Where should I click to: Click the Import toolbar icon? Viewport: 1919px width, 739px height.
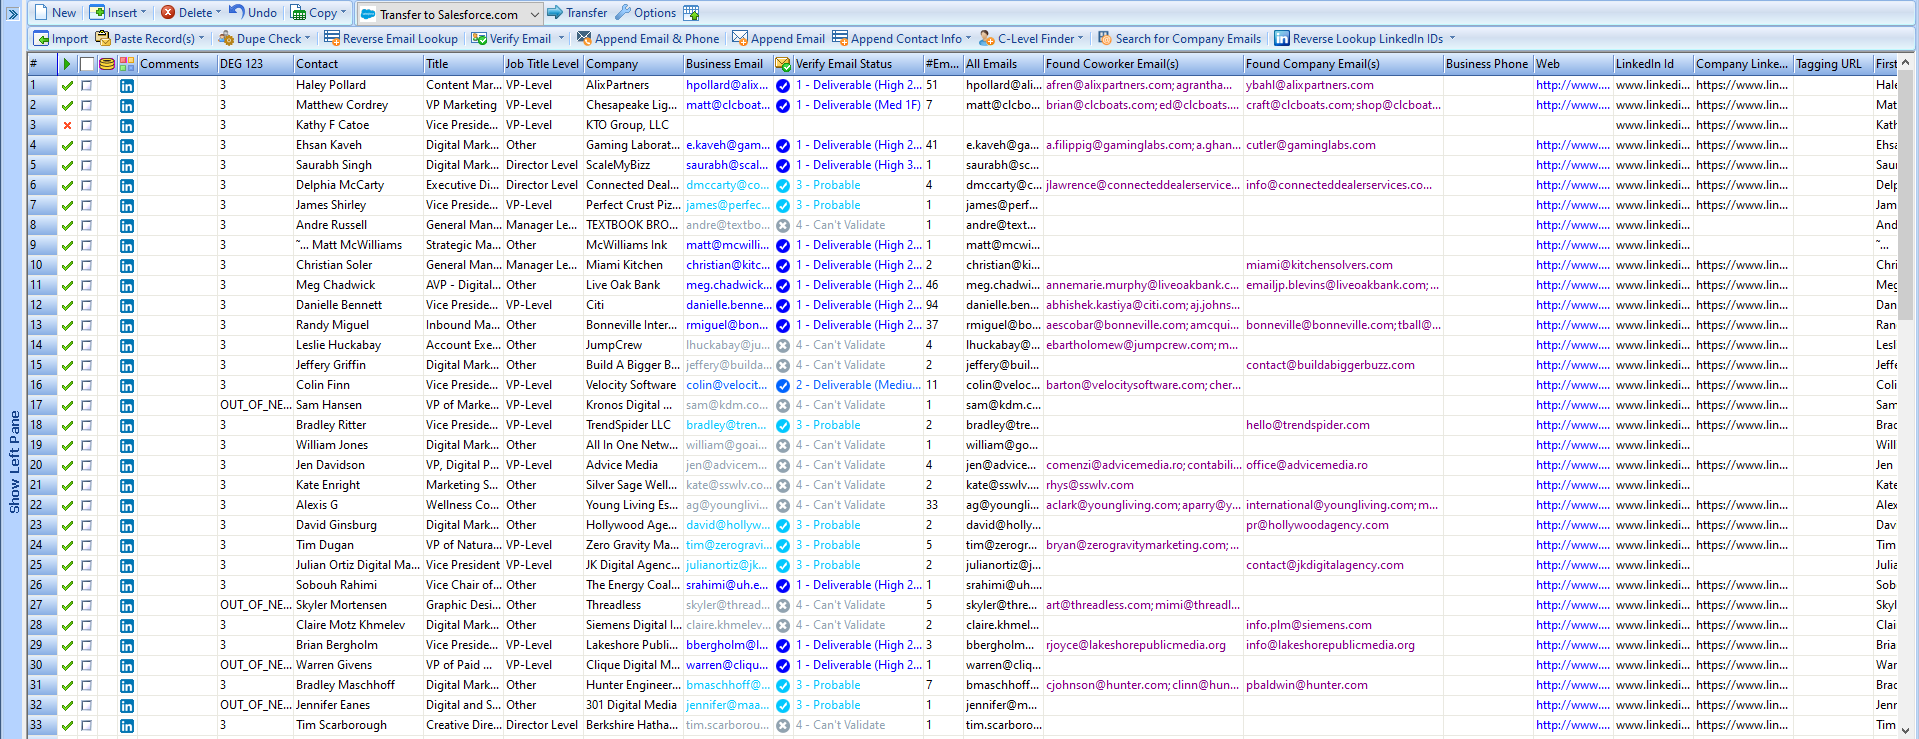[61, 39]
